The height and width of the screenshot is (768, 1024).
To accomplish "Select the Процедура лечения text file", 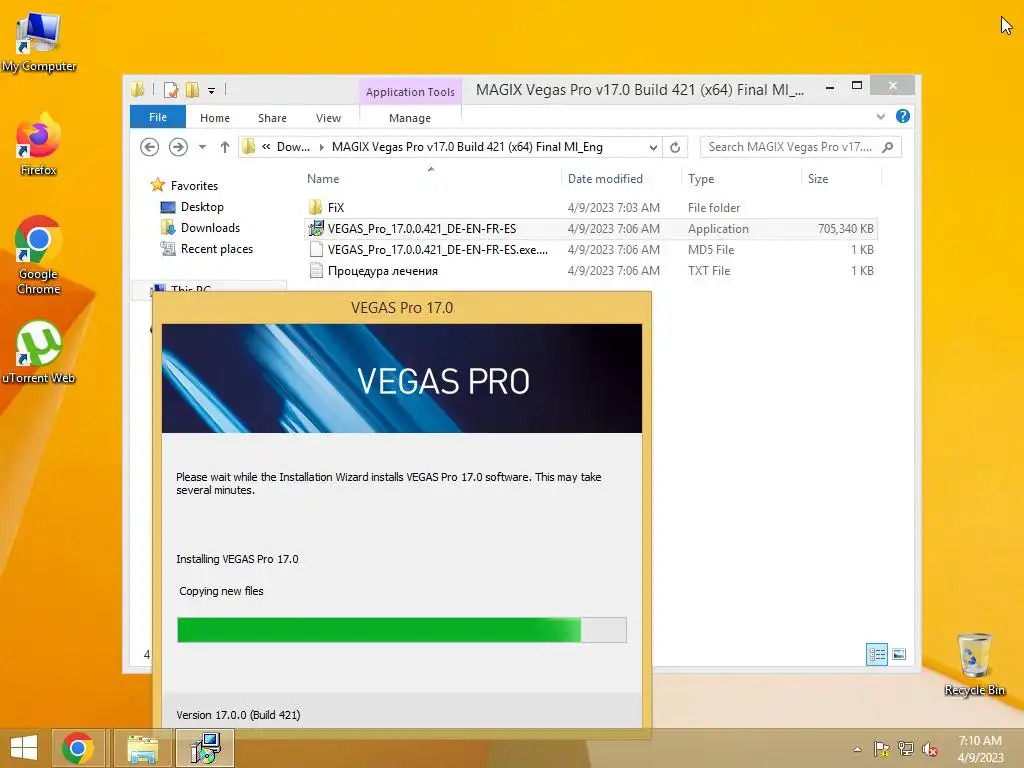I will (590, 270).
